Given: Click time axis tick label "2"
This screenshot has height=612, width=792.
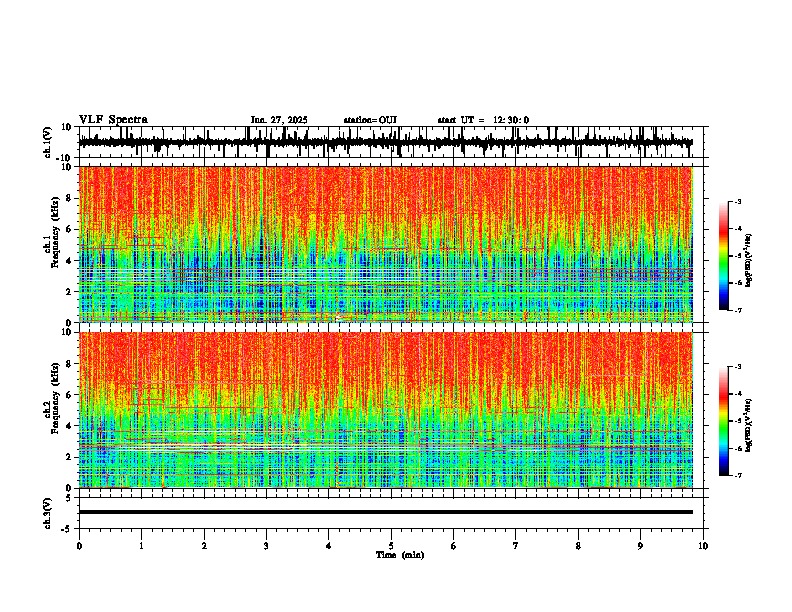Looking at the screenshot, I should pos(204,546).
